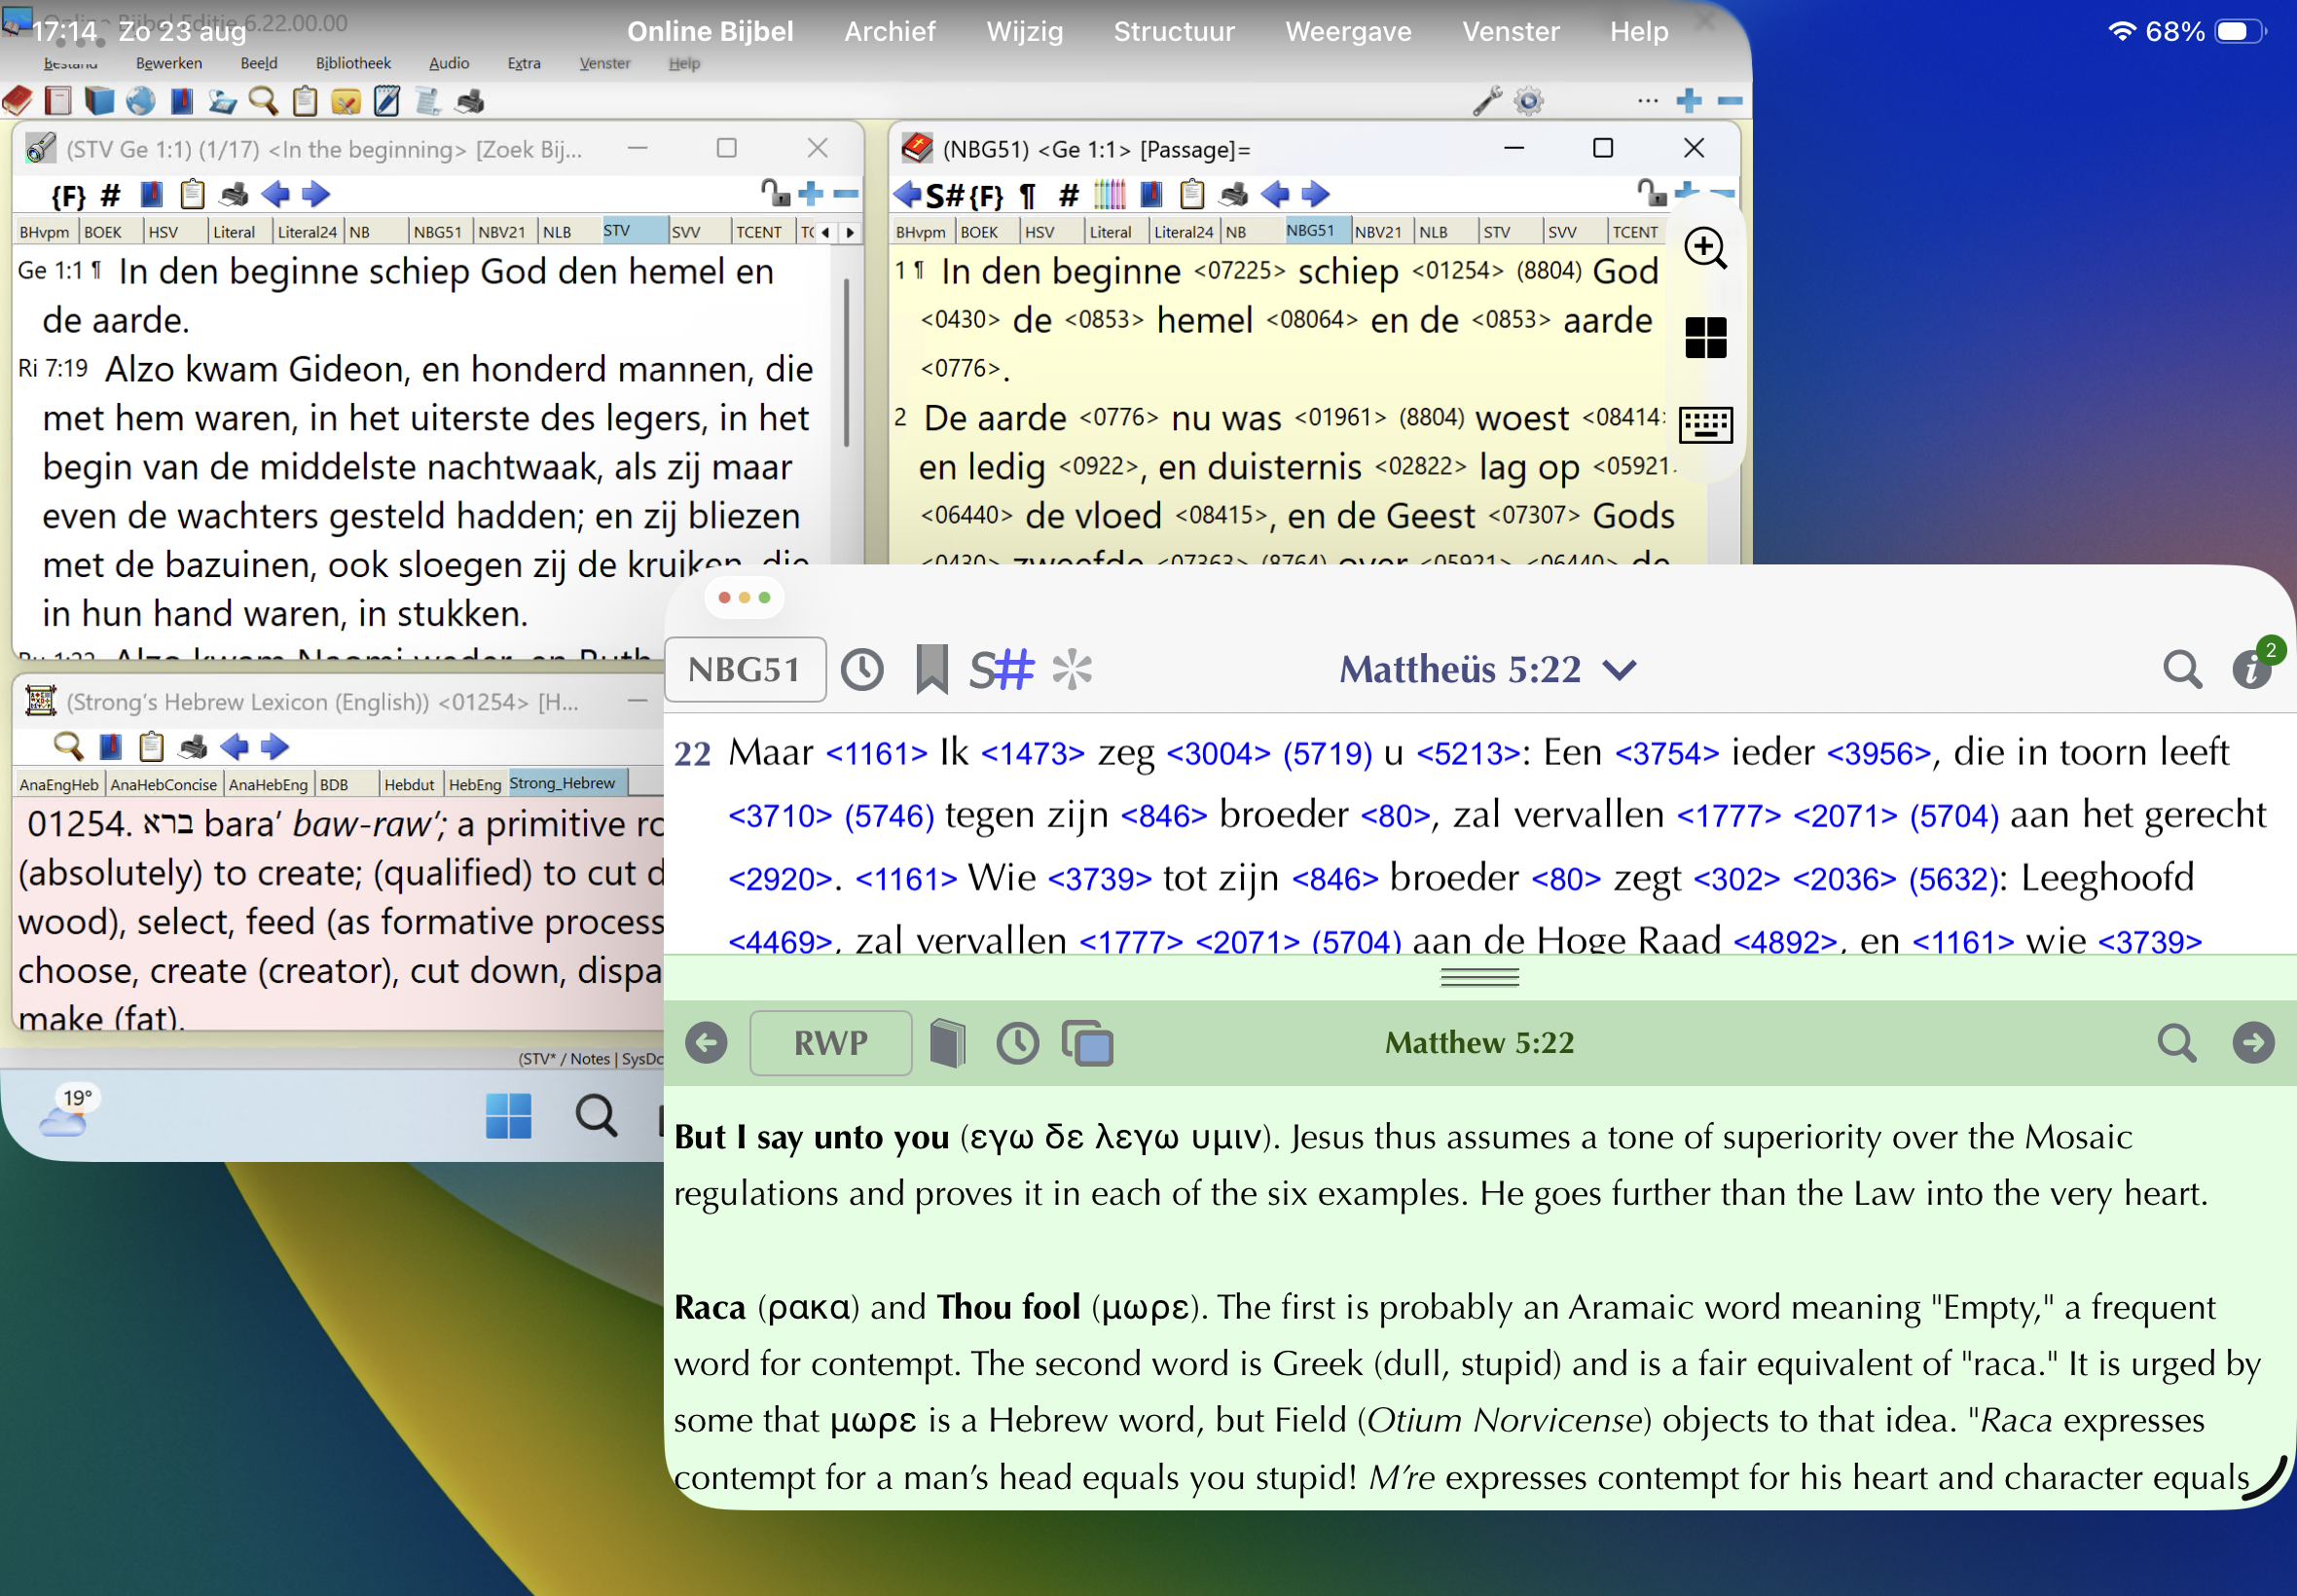
Task: Toggle the padlock in the STV window
Action: [774, 192]
